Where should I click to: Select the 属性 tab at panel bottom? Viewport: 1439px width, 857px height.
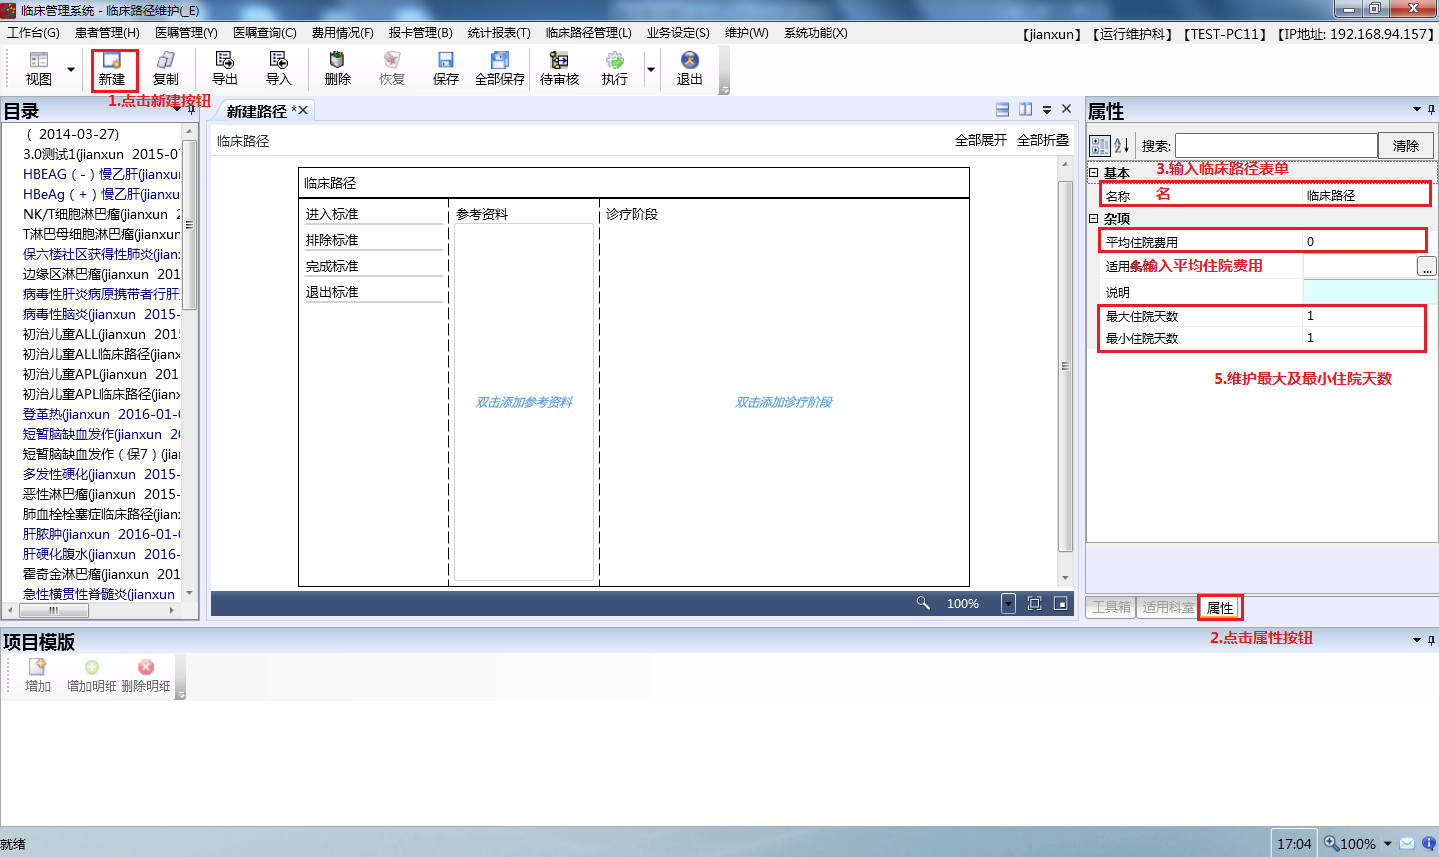coord(1220,607)
